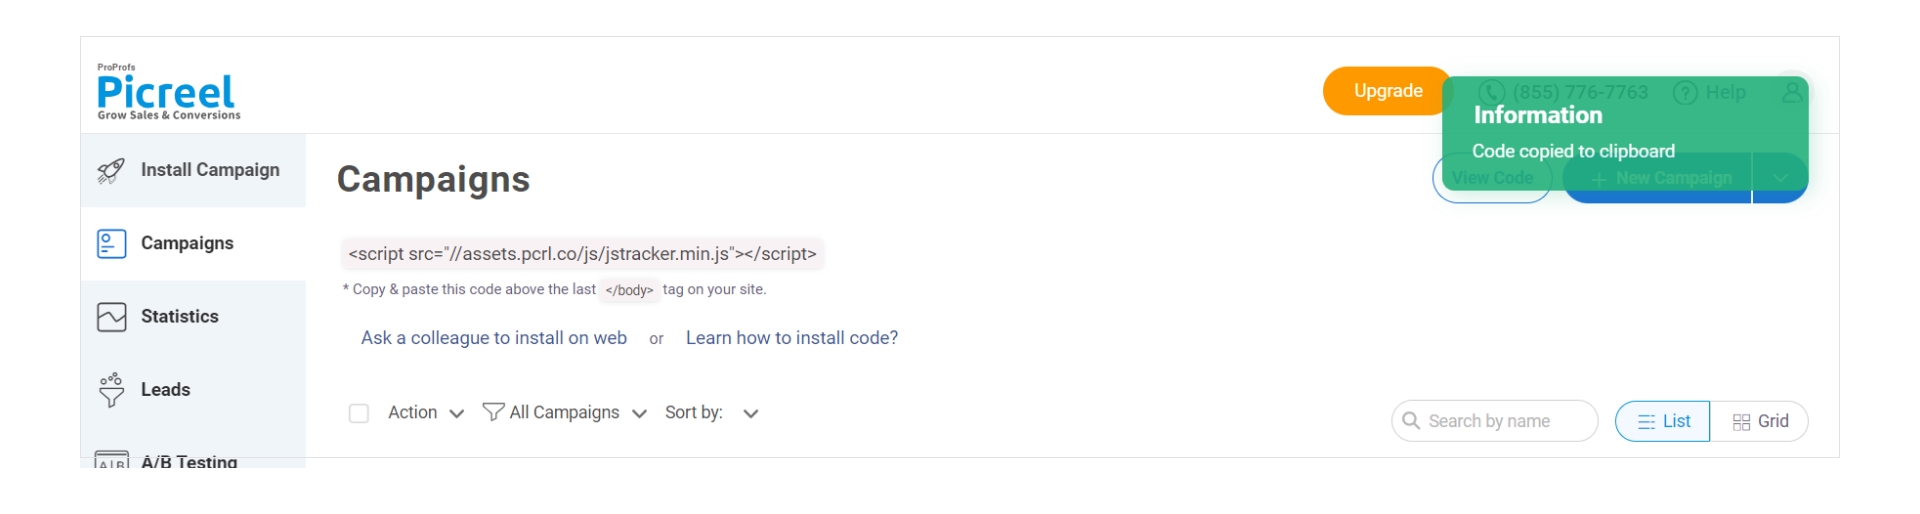Focus the Search by name field
Image resolution: width=1920 pixels, height=514 pixels.
(1504, 421)
